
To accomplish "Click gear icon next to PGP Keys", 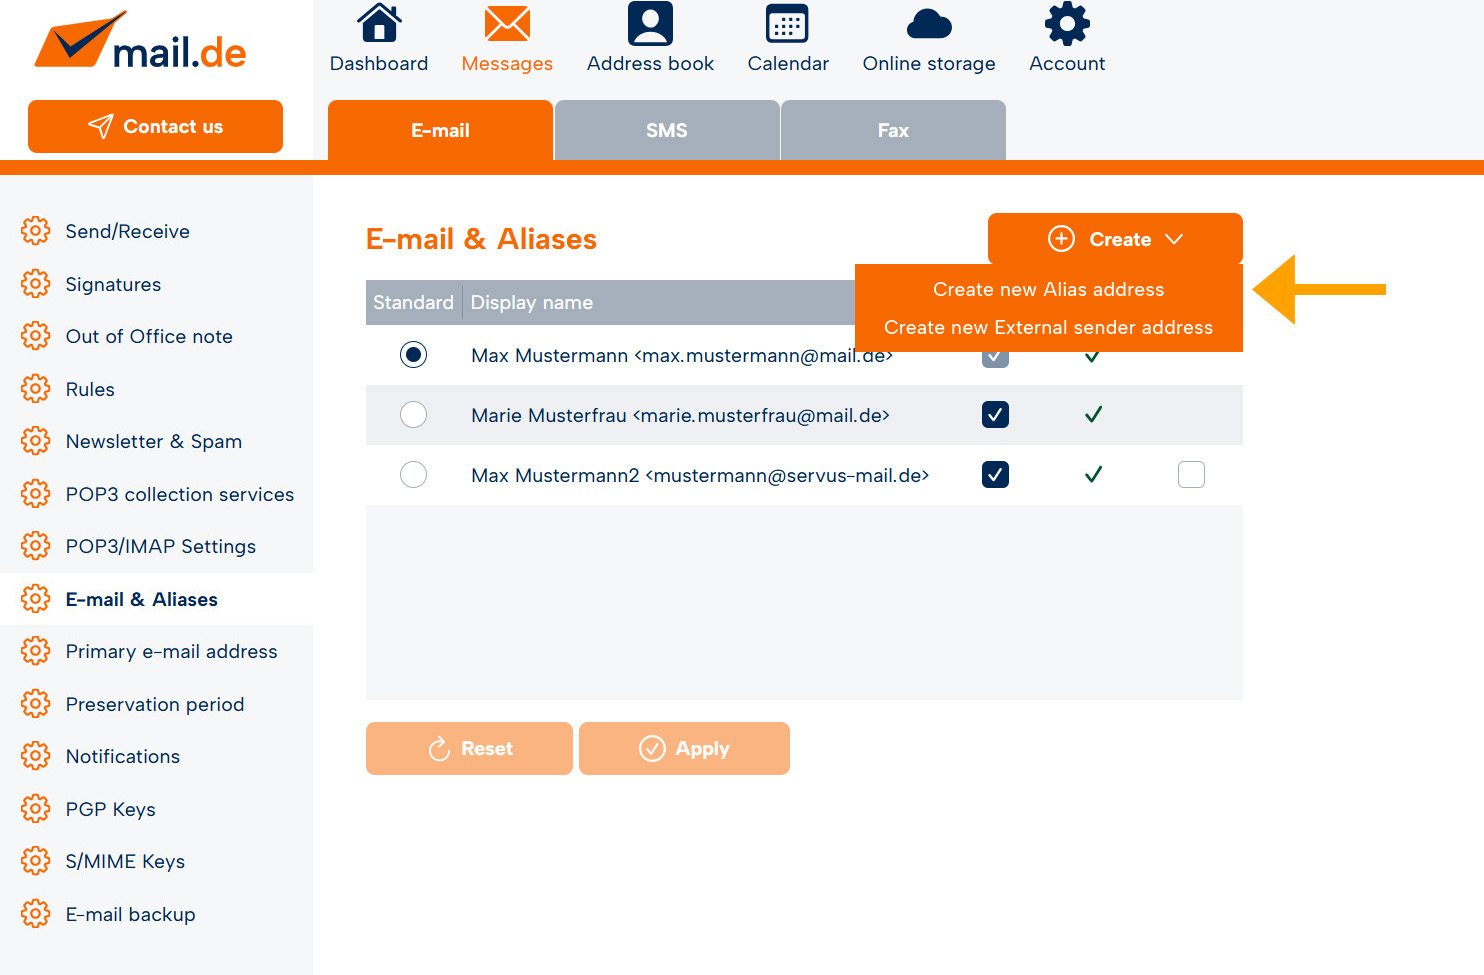I will coord(35,809).
